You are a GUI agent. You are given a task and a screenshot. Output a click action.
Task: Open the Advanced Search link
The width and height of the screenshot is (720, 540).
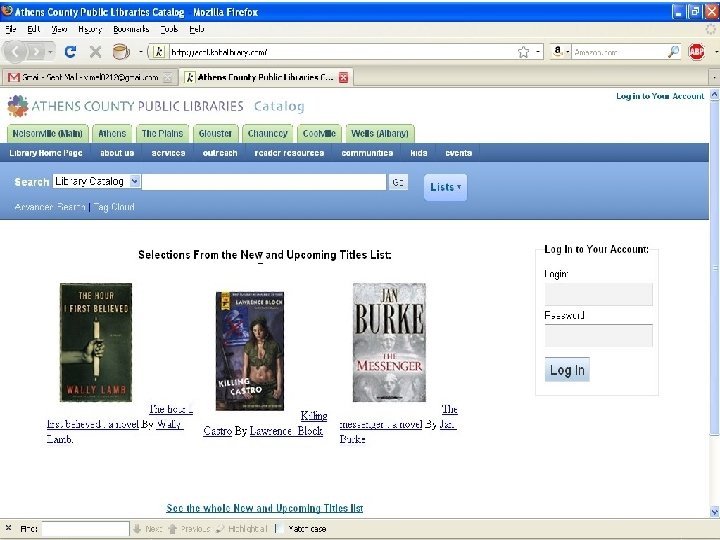[x=50, y=207]
